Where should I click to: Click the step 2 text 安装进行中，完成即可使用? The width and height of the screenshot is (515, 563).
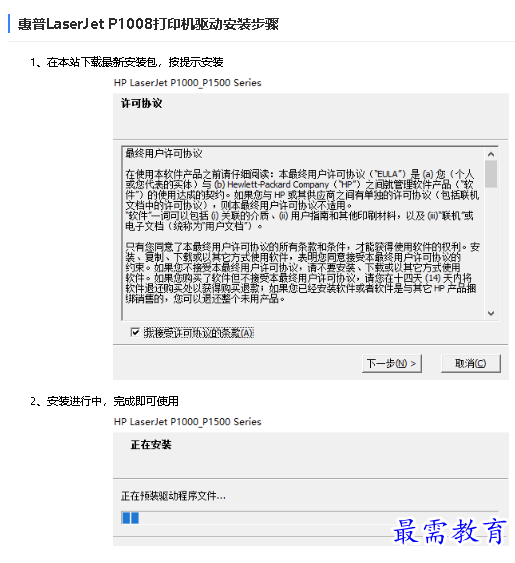click(x=112, y=401)
